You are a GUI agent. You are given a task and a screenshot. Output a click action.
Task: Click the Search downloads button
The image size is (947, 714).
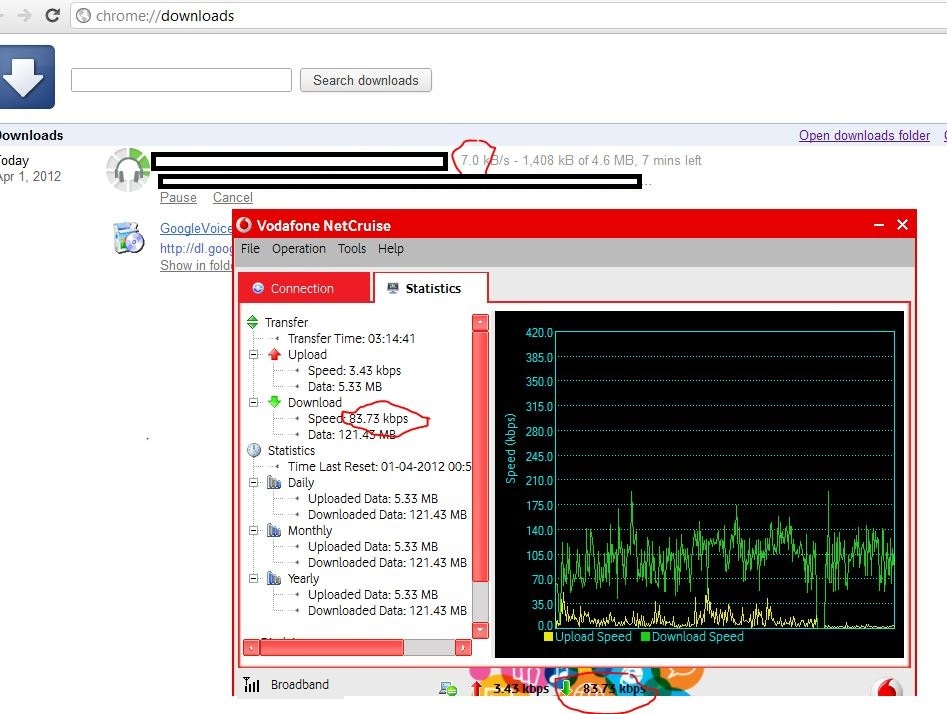(x=365, y=80)
